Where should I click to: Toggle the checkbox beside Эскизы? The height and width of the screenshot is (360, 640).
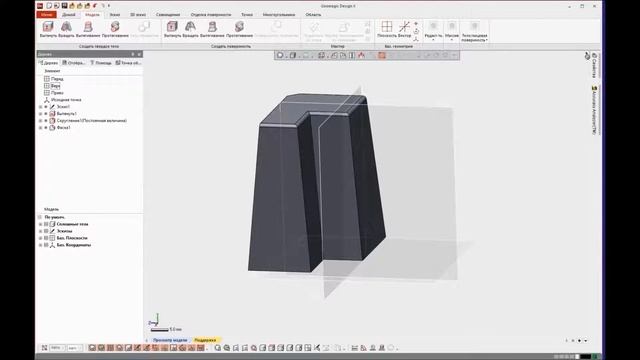[x=46, y=231]
